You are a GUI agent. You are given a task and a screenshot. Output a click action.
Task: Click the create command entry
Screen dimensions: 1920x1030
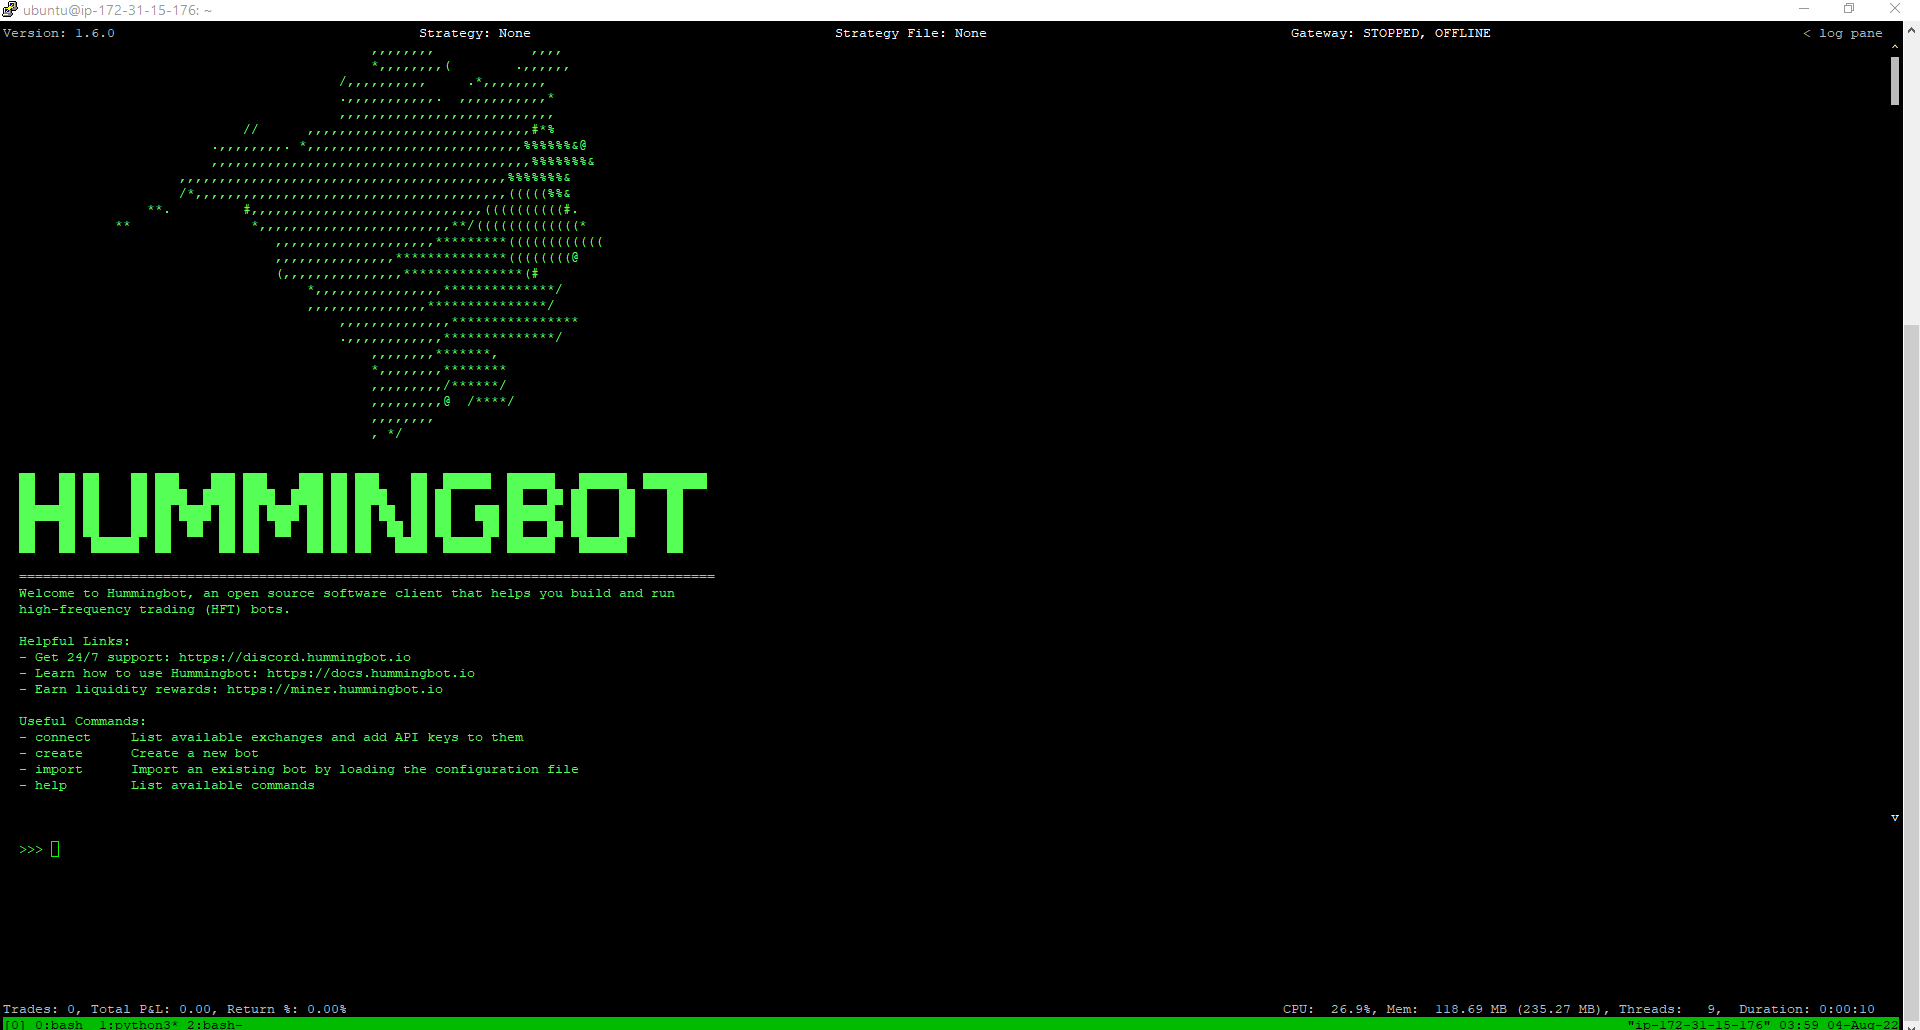tap(58, 753)
